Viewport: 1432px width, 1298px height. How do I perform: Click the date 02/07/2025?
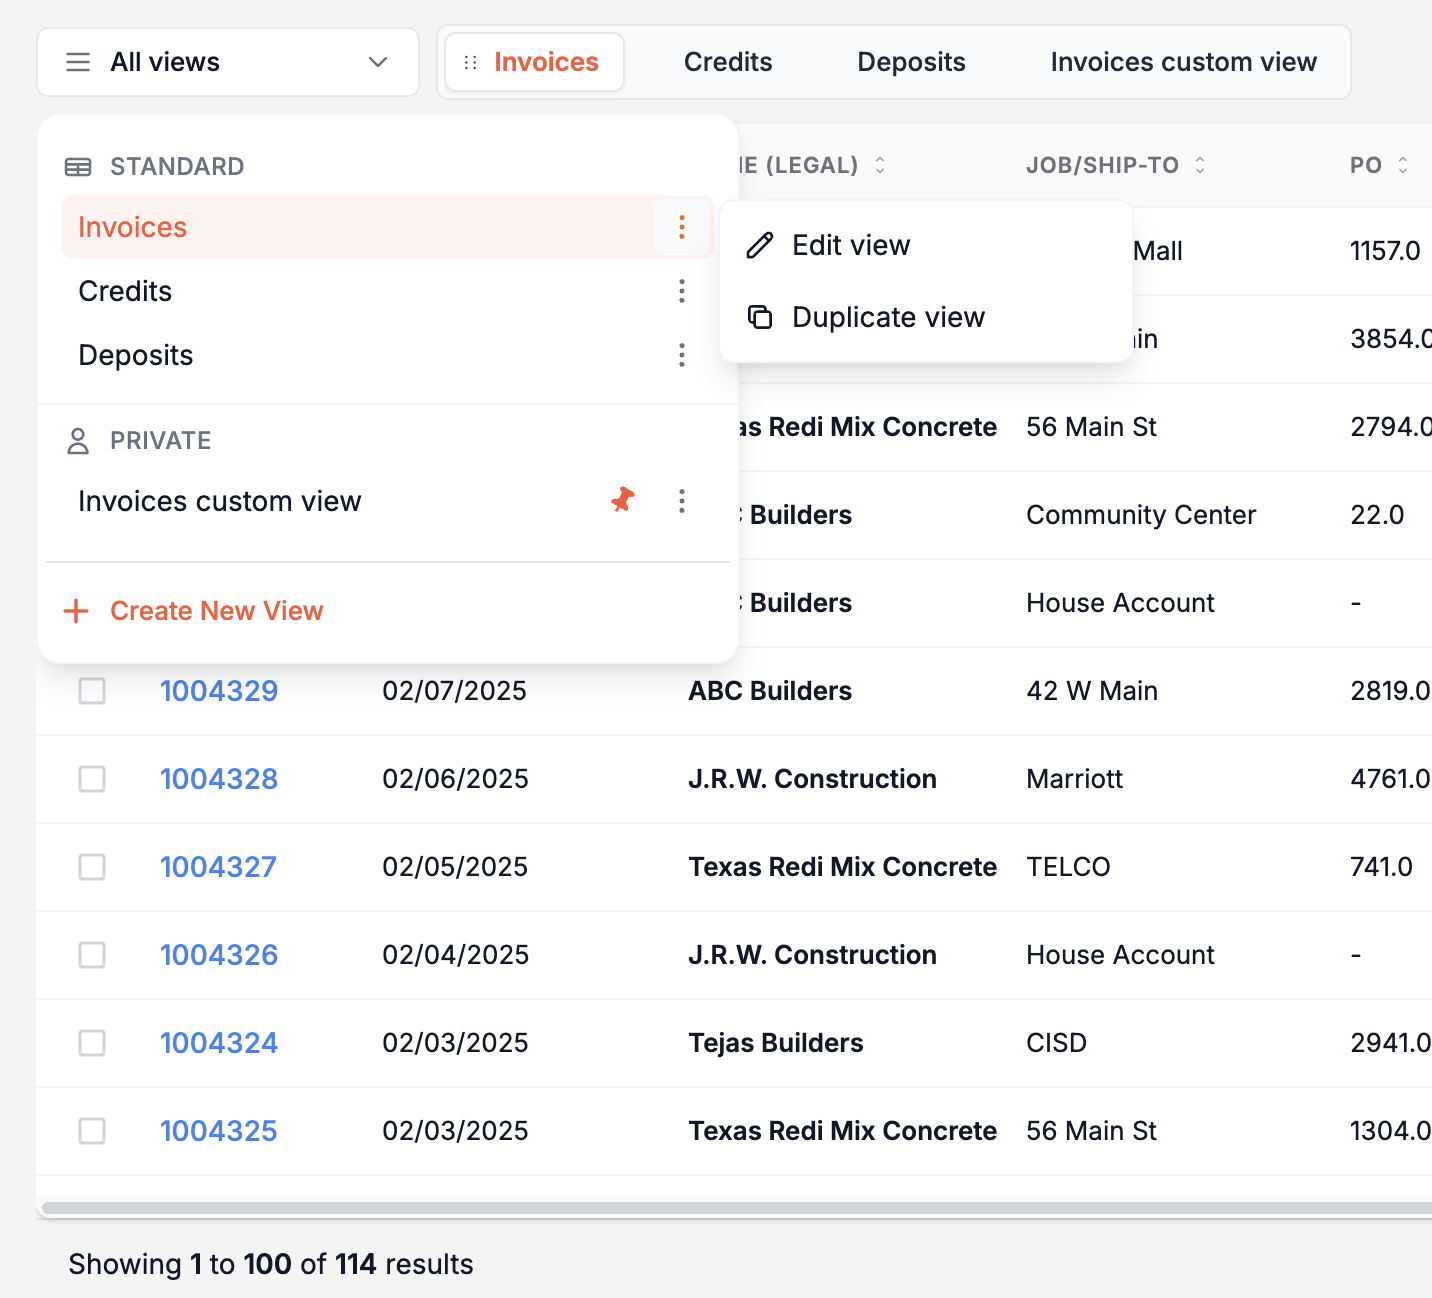coord(454,691)
